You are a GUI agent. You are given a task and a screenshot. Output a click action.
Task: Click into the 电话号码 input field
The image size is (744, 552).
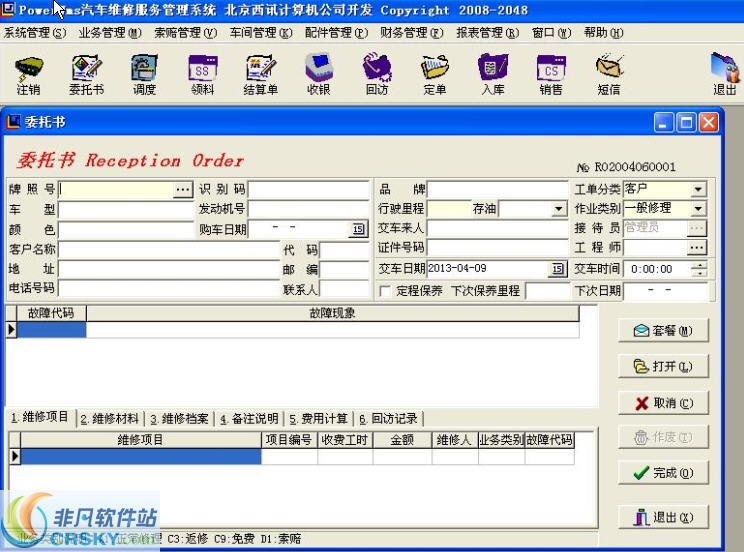pyautogui.click(x=169, y=288)
